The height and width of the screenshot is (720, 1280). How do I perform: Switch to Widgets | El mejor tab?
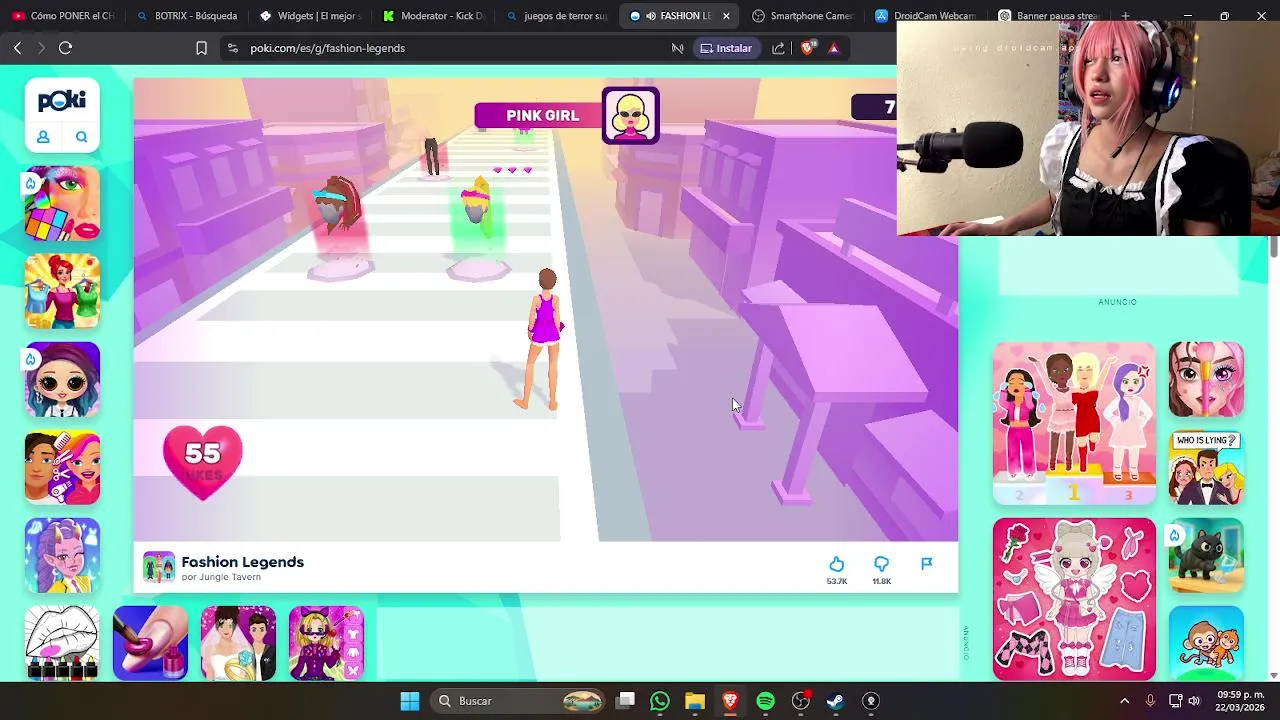click(x=310, y=16)
